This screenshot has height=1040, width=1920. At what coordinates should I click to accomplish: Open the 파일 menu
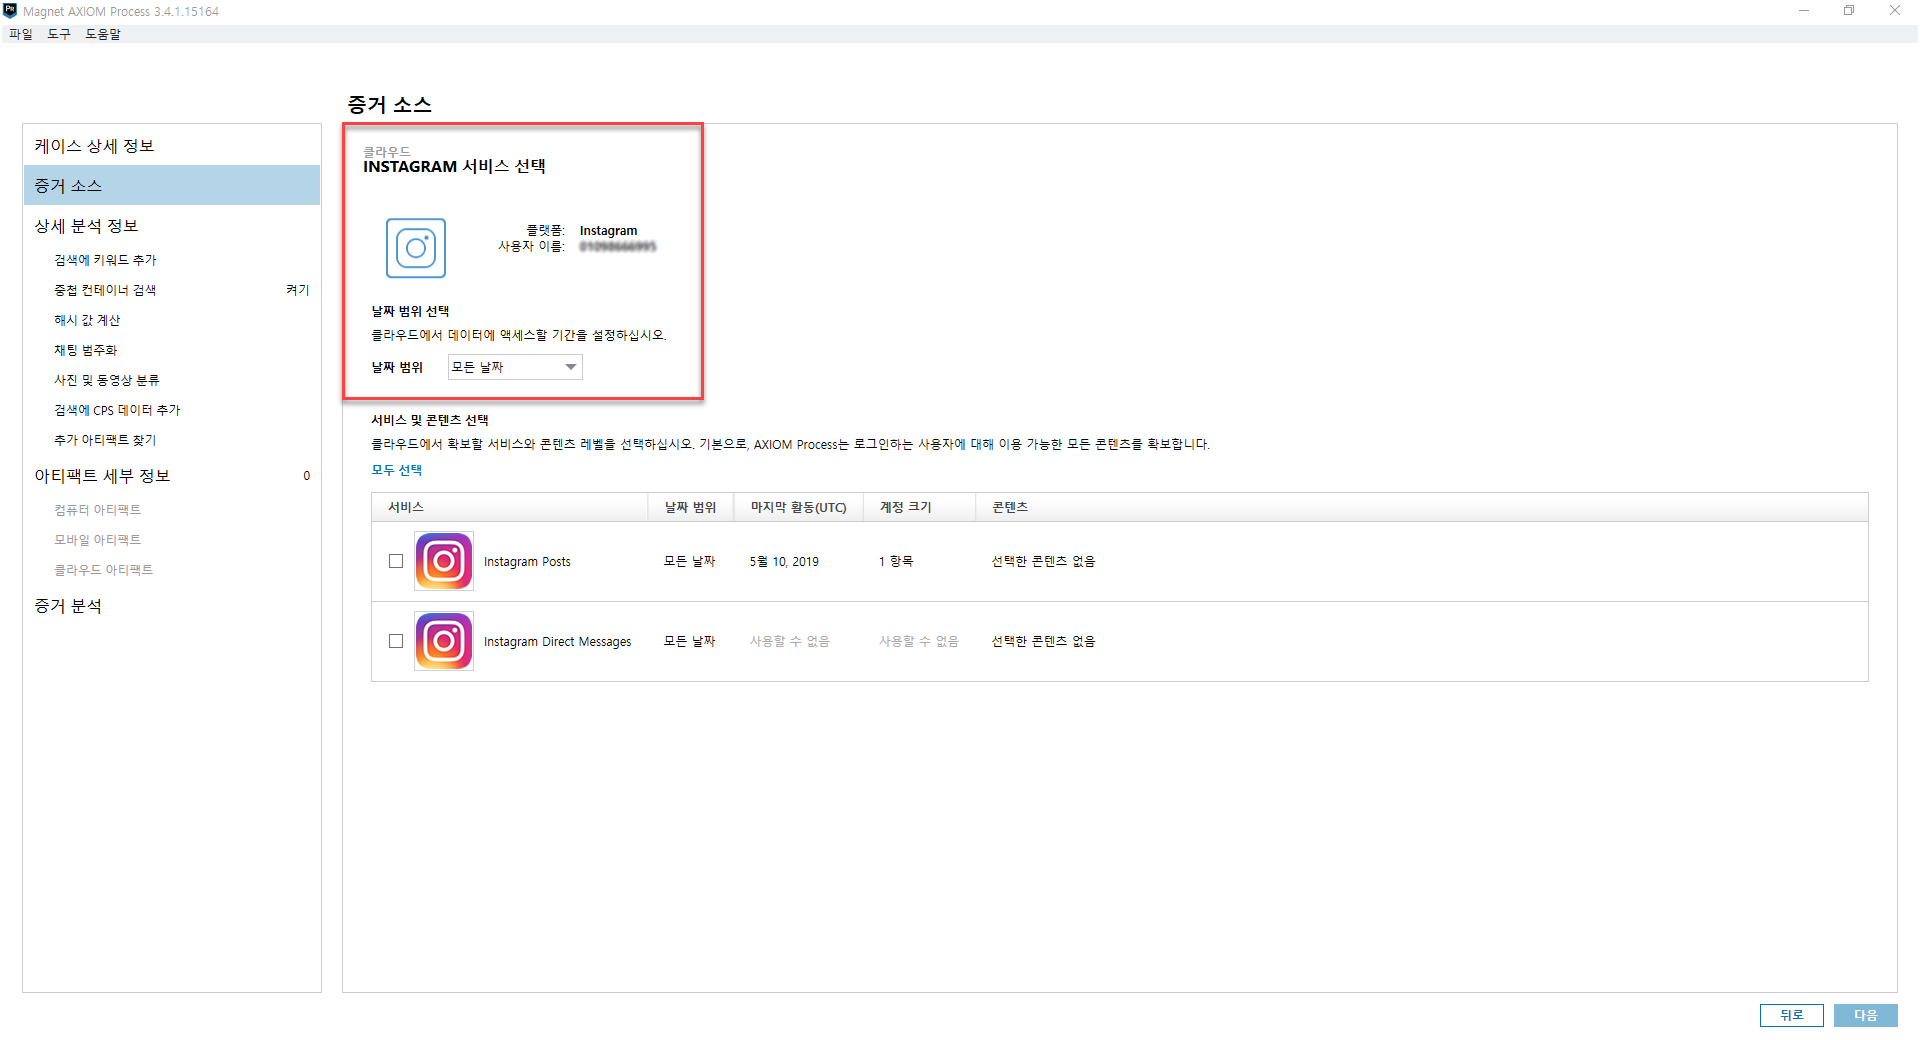(21, 34)
